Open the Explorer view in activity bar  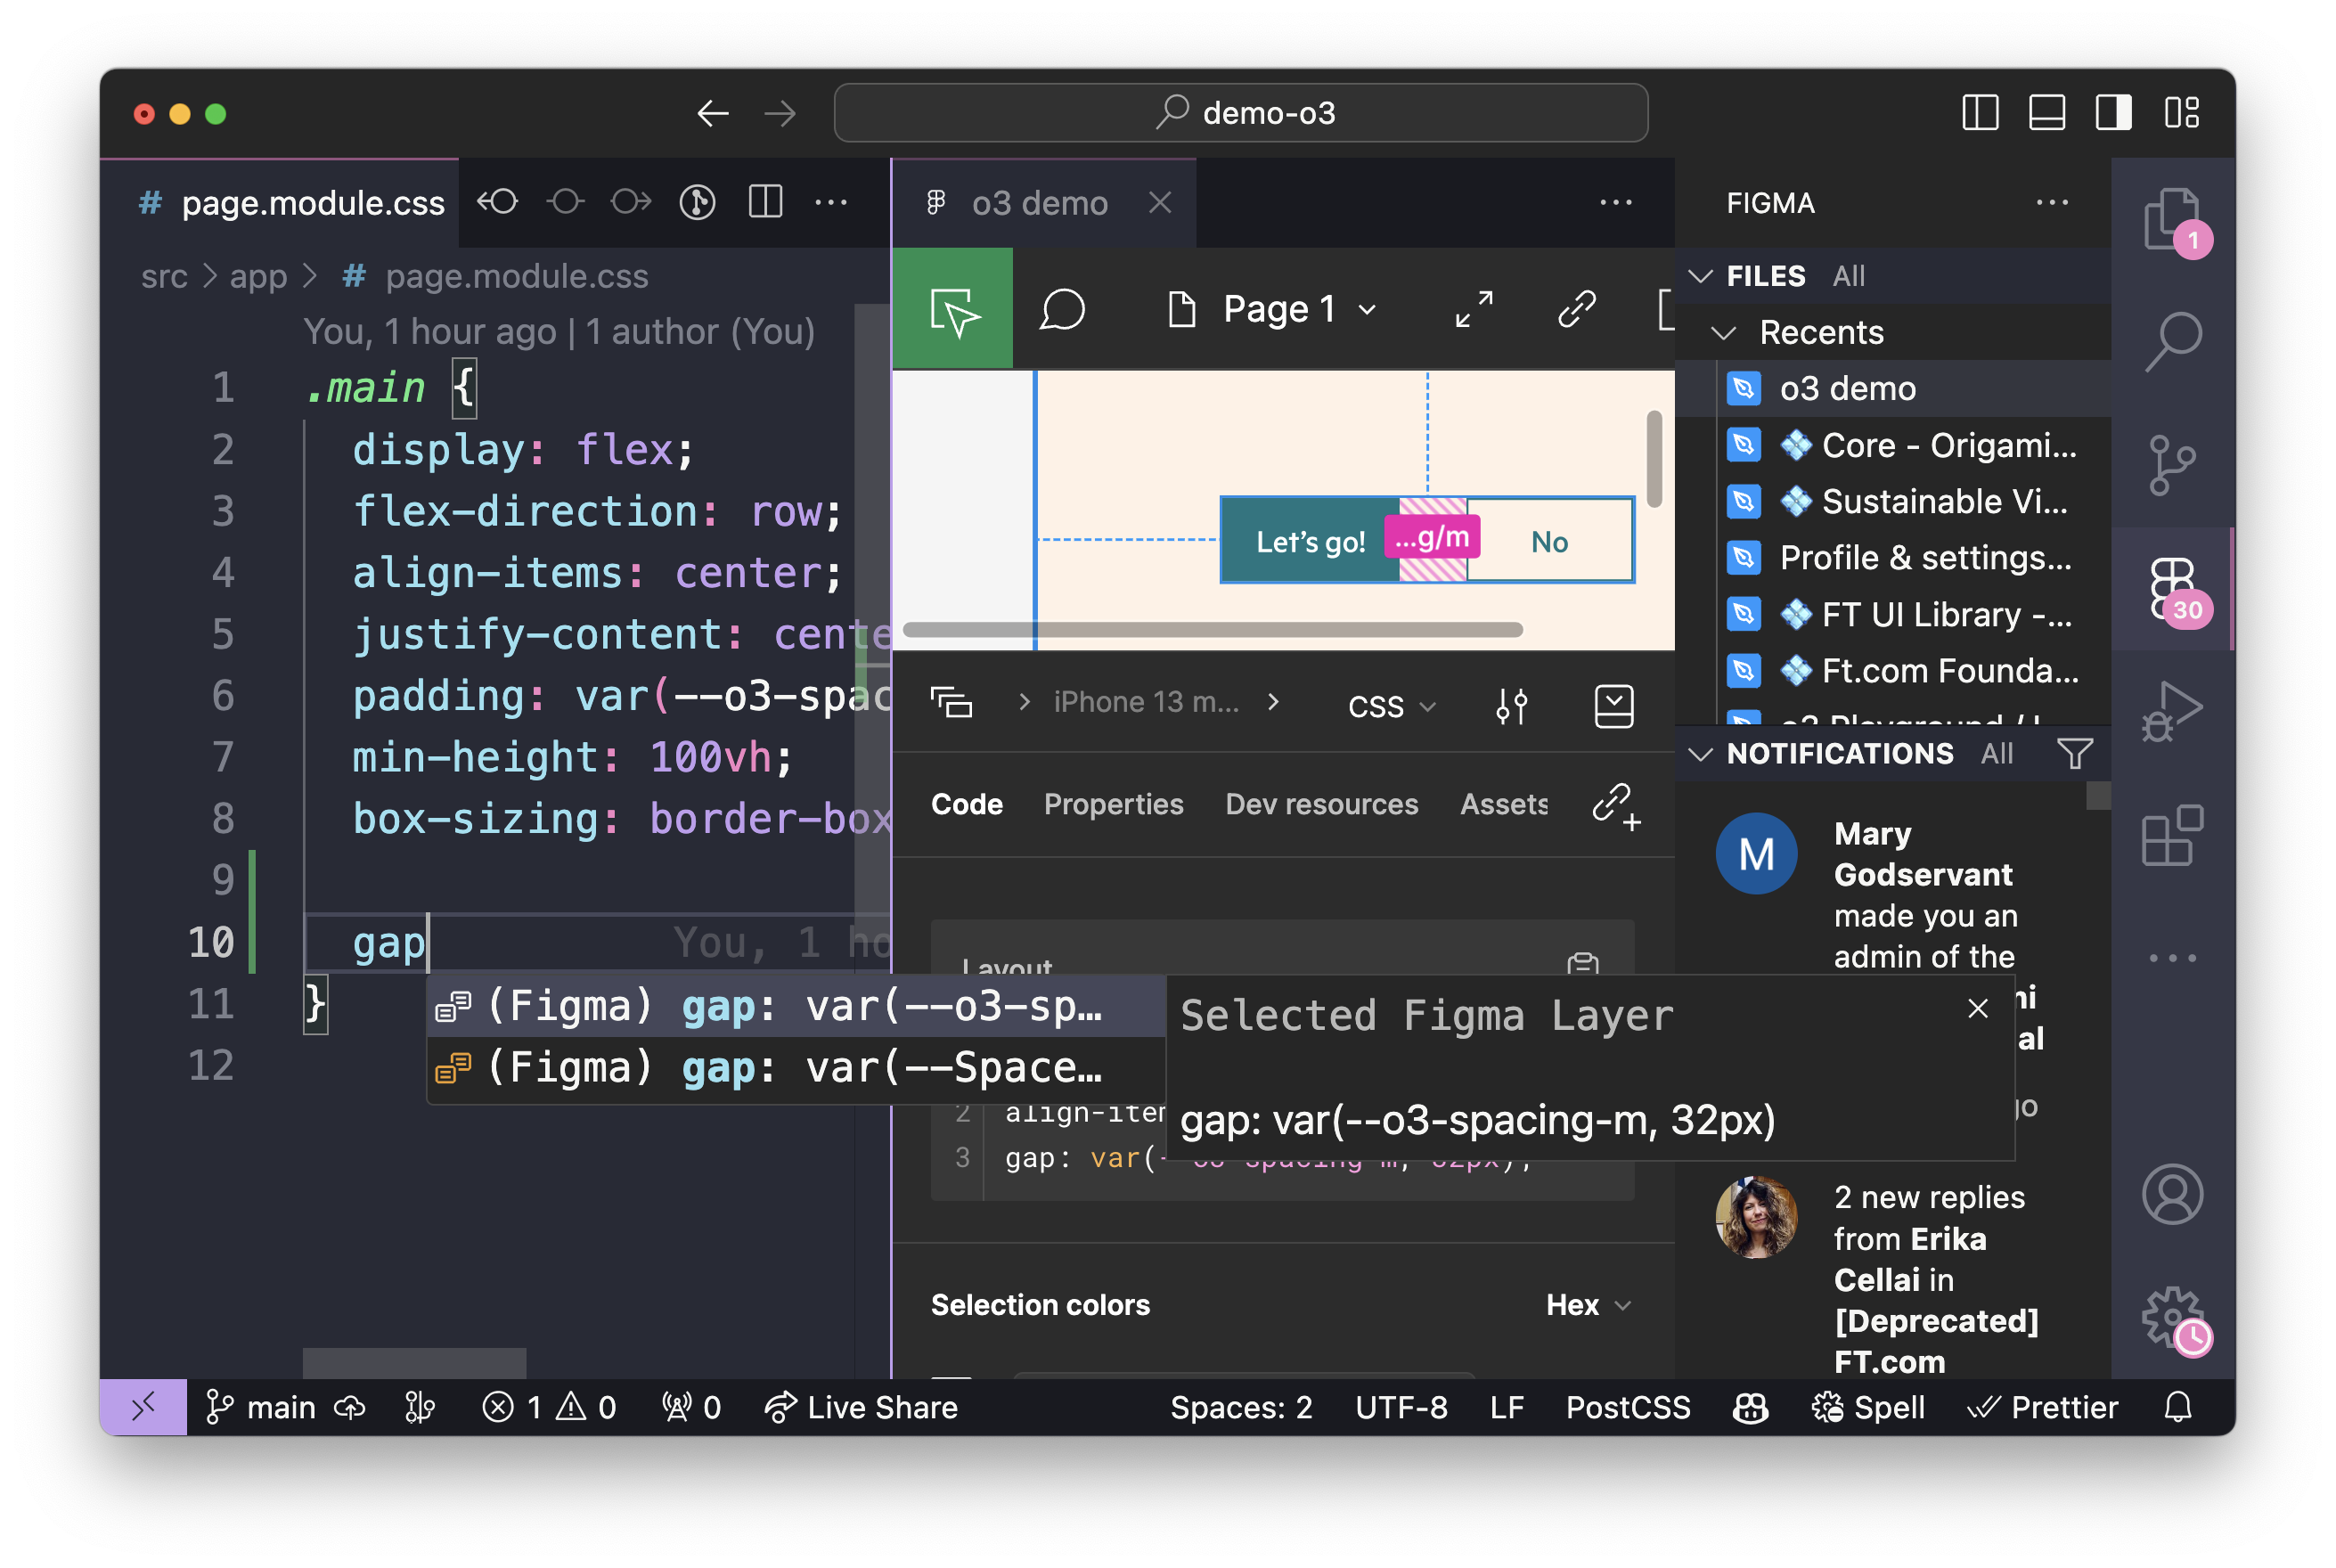2172,219
